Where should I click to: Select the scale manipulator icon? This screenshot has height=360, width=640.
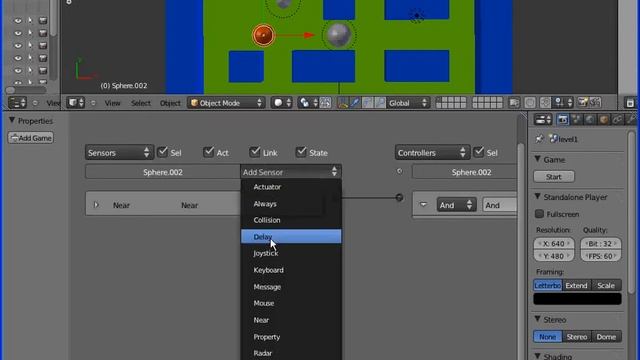pyautogui.click(x=380, y=103)
